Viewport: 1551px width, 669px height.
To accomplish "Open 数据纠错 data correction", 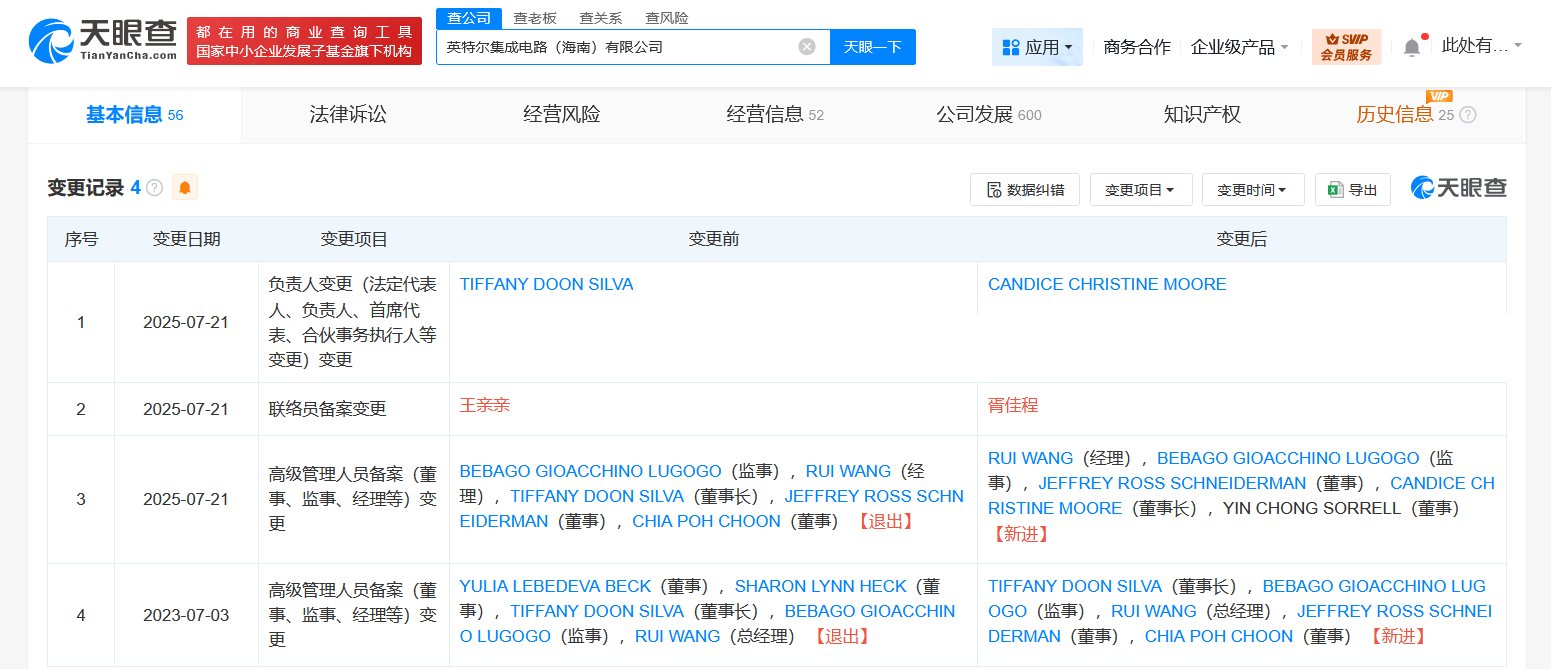I will click(1025, 190).
